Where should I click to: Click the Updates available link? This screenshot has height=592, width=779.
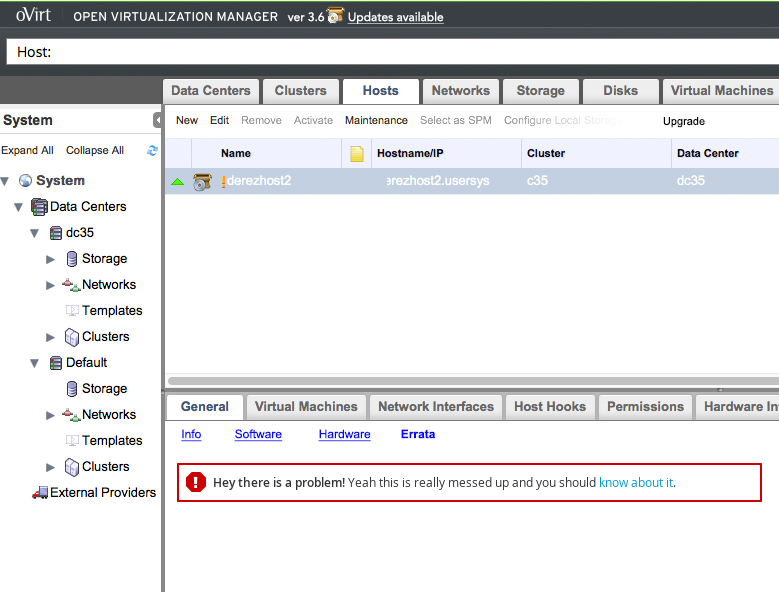point(395,17)
